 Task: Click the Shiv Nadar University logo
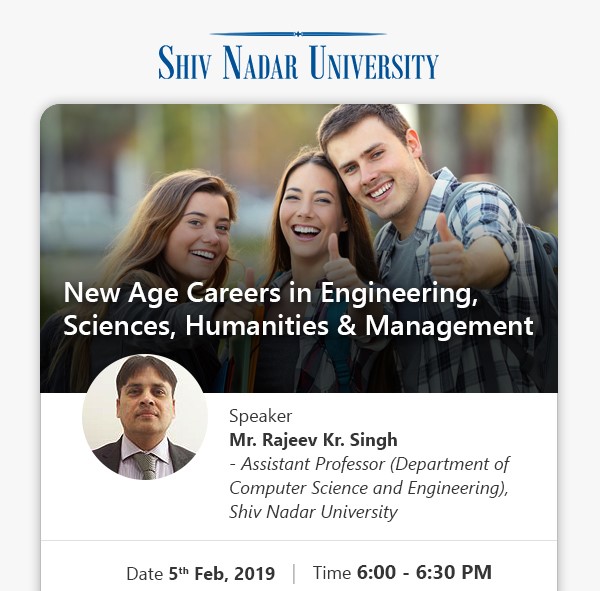click(x=298, y=56)
